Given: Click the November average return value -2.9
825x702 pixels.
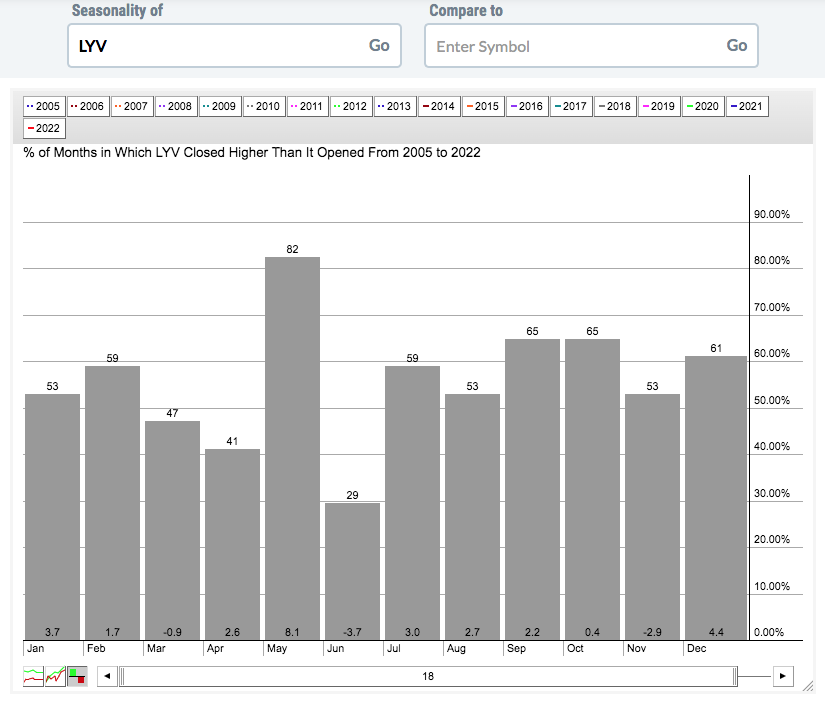Looking at the screenshot, I should click(x=652, y=632).
